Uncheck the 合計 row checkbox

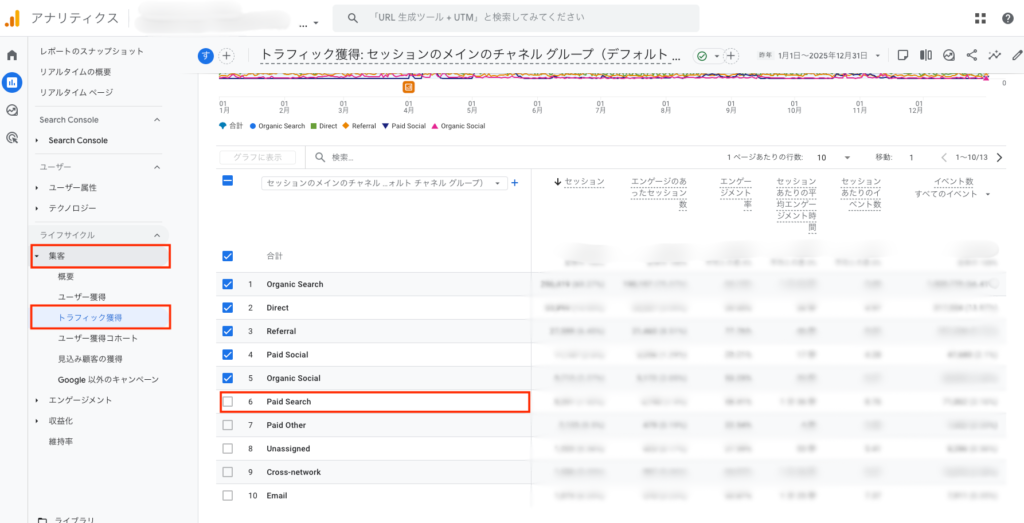228,256
